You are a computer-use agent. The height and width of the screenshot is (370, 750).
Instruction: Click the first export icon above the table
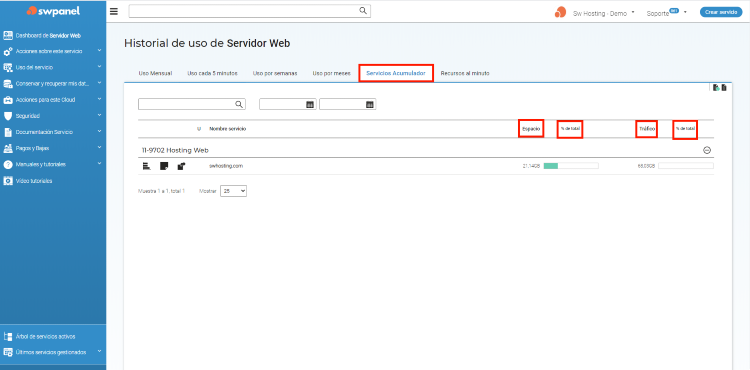[x=716, y=87]
